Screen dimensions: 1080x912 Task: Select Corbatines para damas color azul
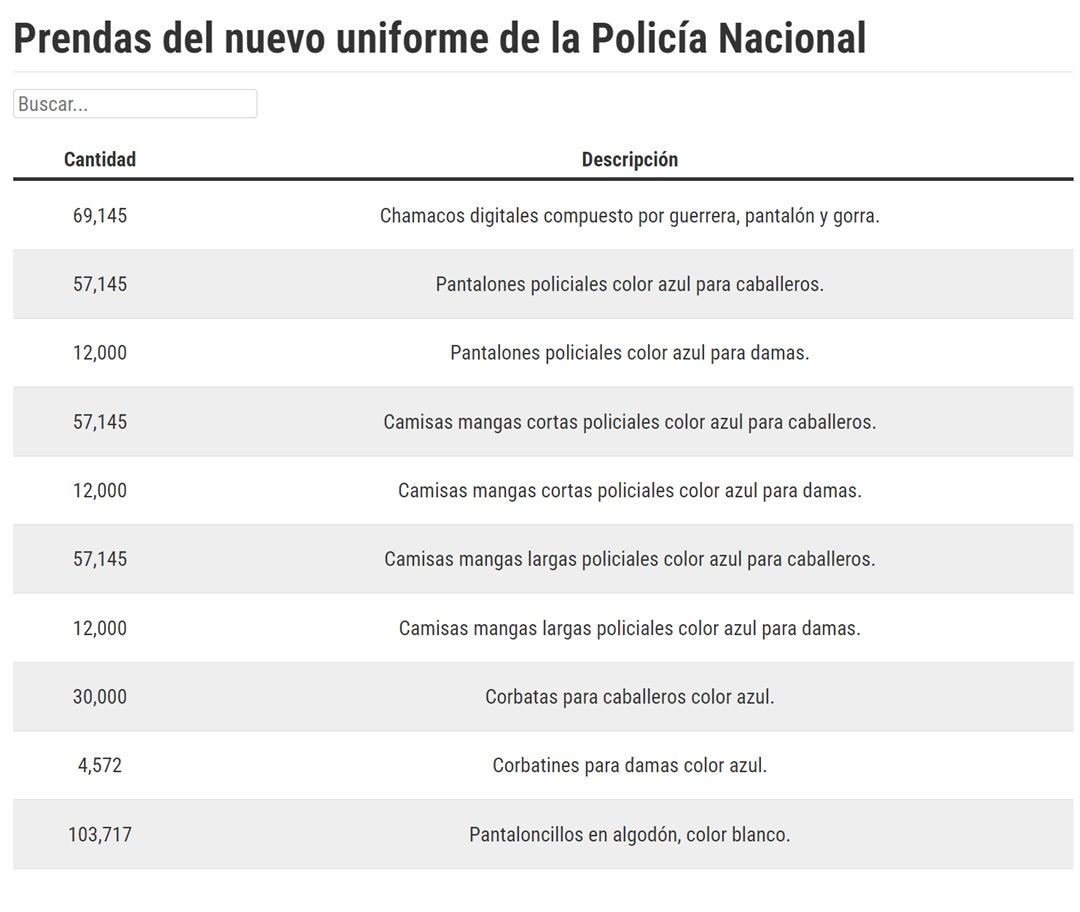pos(630,765)
